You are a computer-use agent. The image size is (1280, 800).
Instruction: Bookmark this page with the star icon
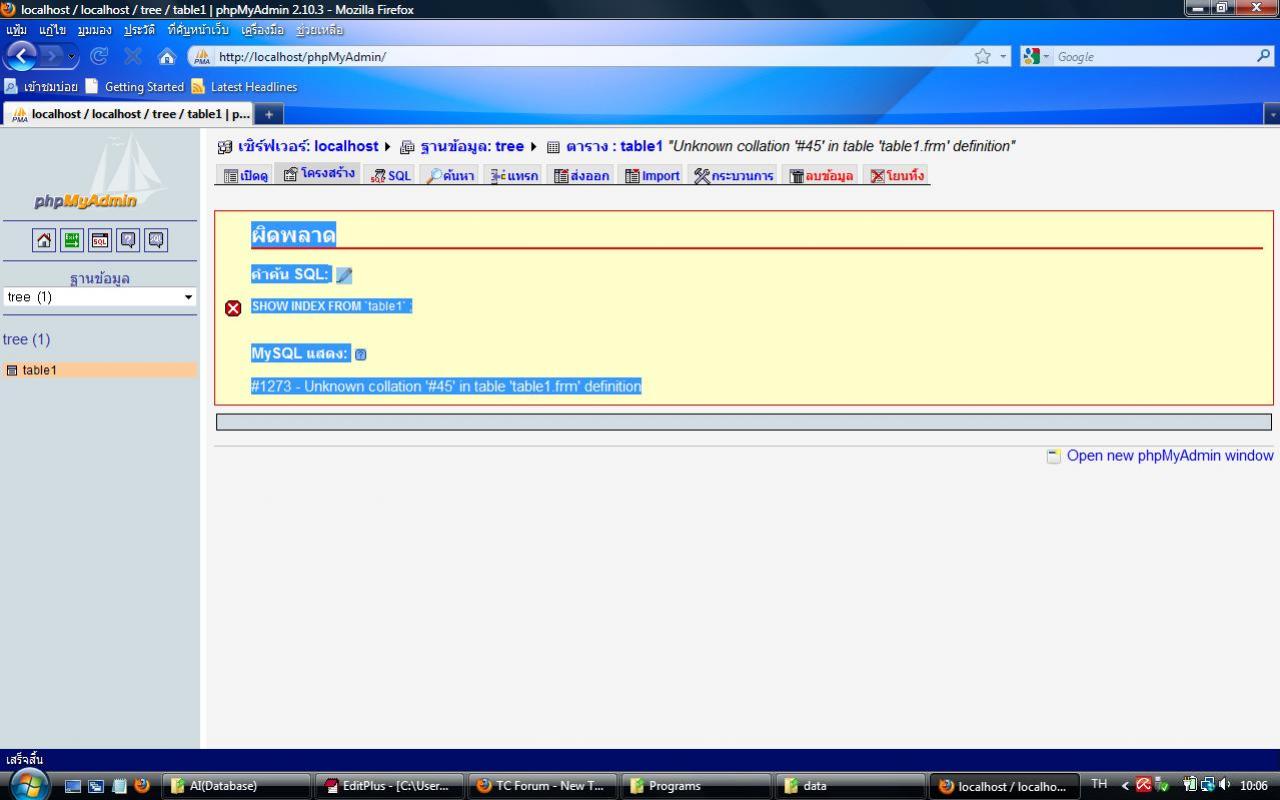[983, 57]
